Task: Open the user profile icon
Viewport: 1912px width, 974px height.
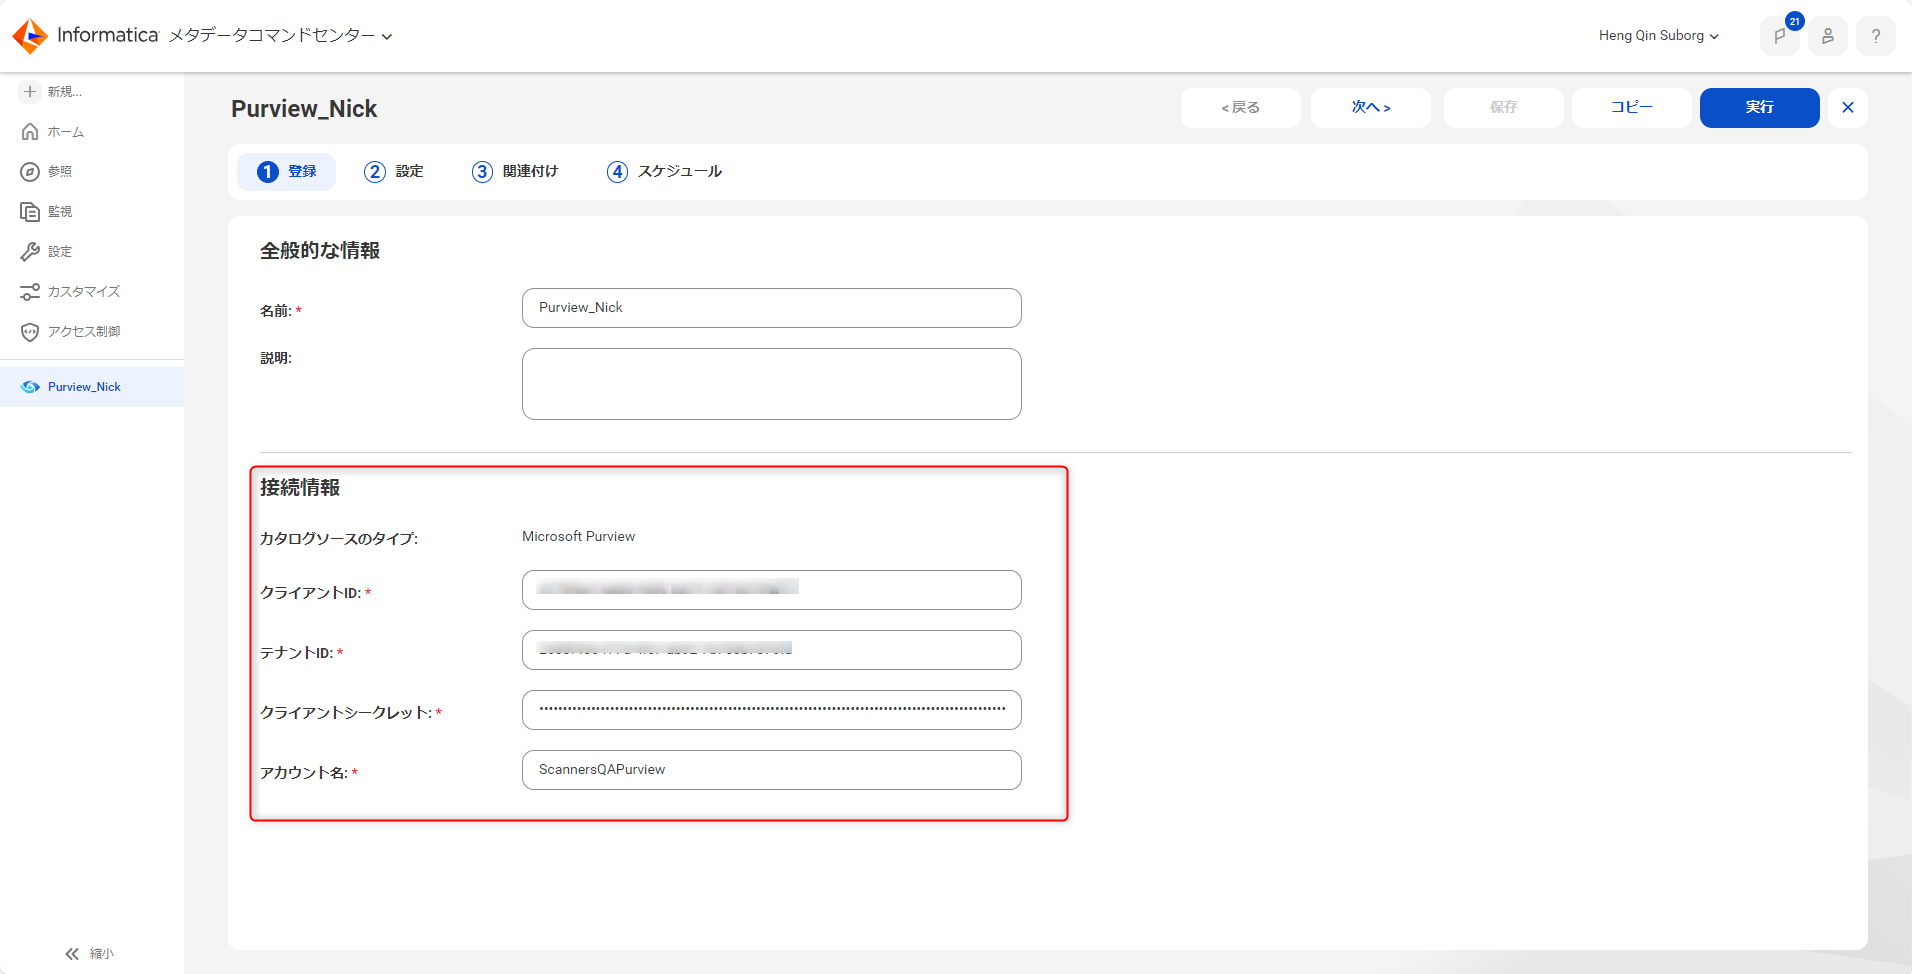Action: coord(1828,36)
